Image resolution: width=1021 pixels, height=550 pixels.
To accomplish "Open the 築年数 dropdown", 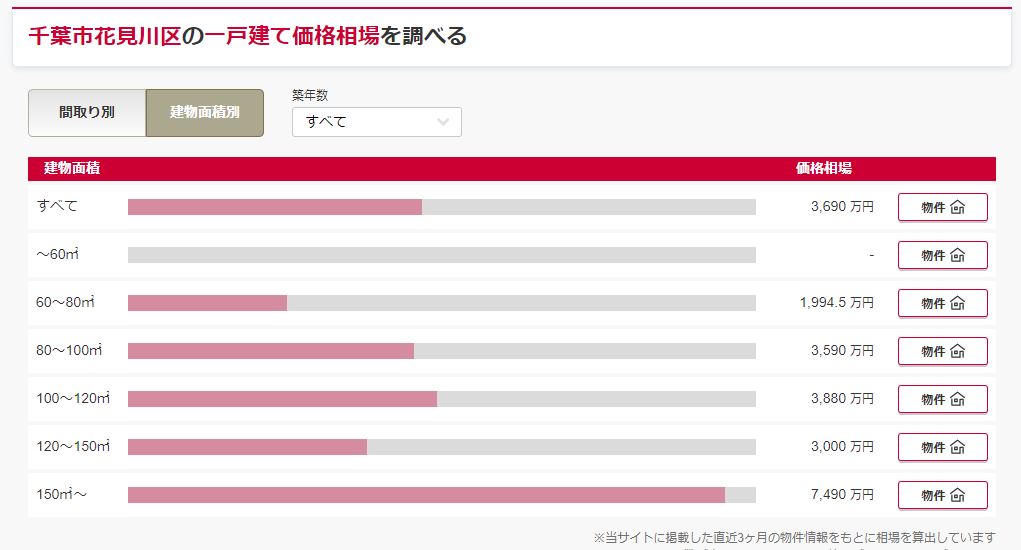I will click(376, 122).
